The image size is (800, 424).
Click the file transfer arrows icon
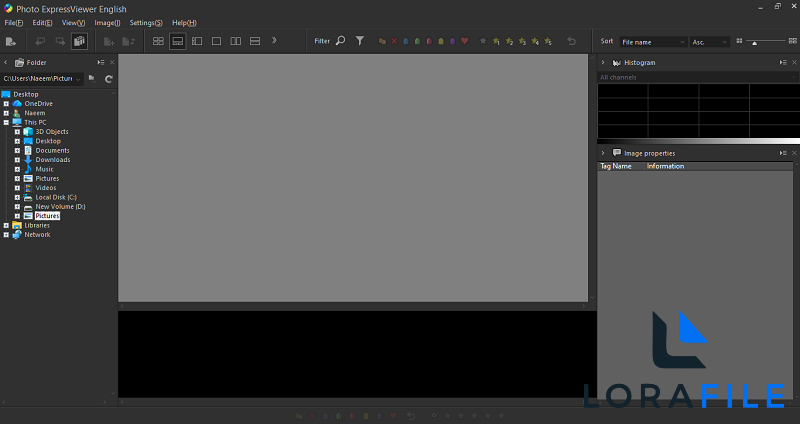[129, 42]
